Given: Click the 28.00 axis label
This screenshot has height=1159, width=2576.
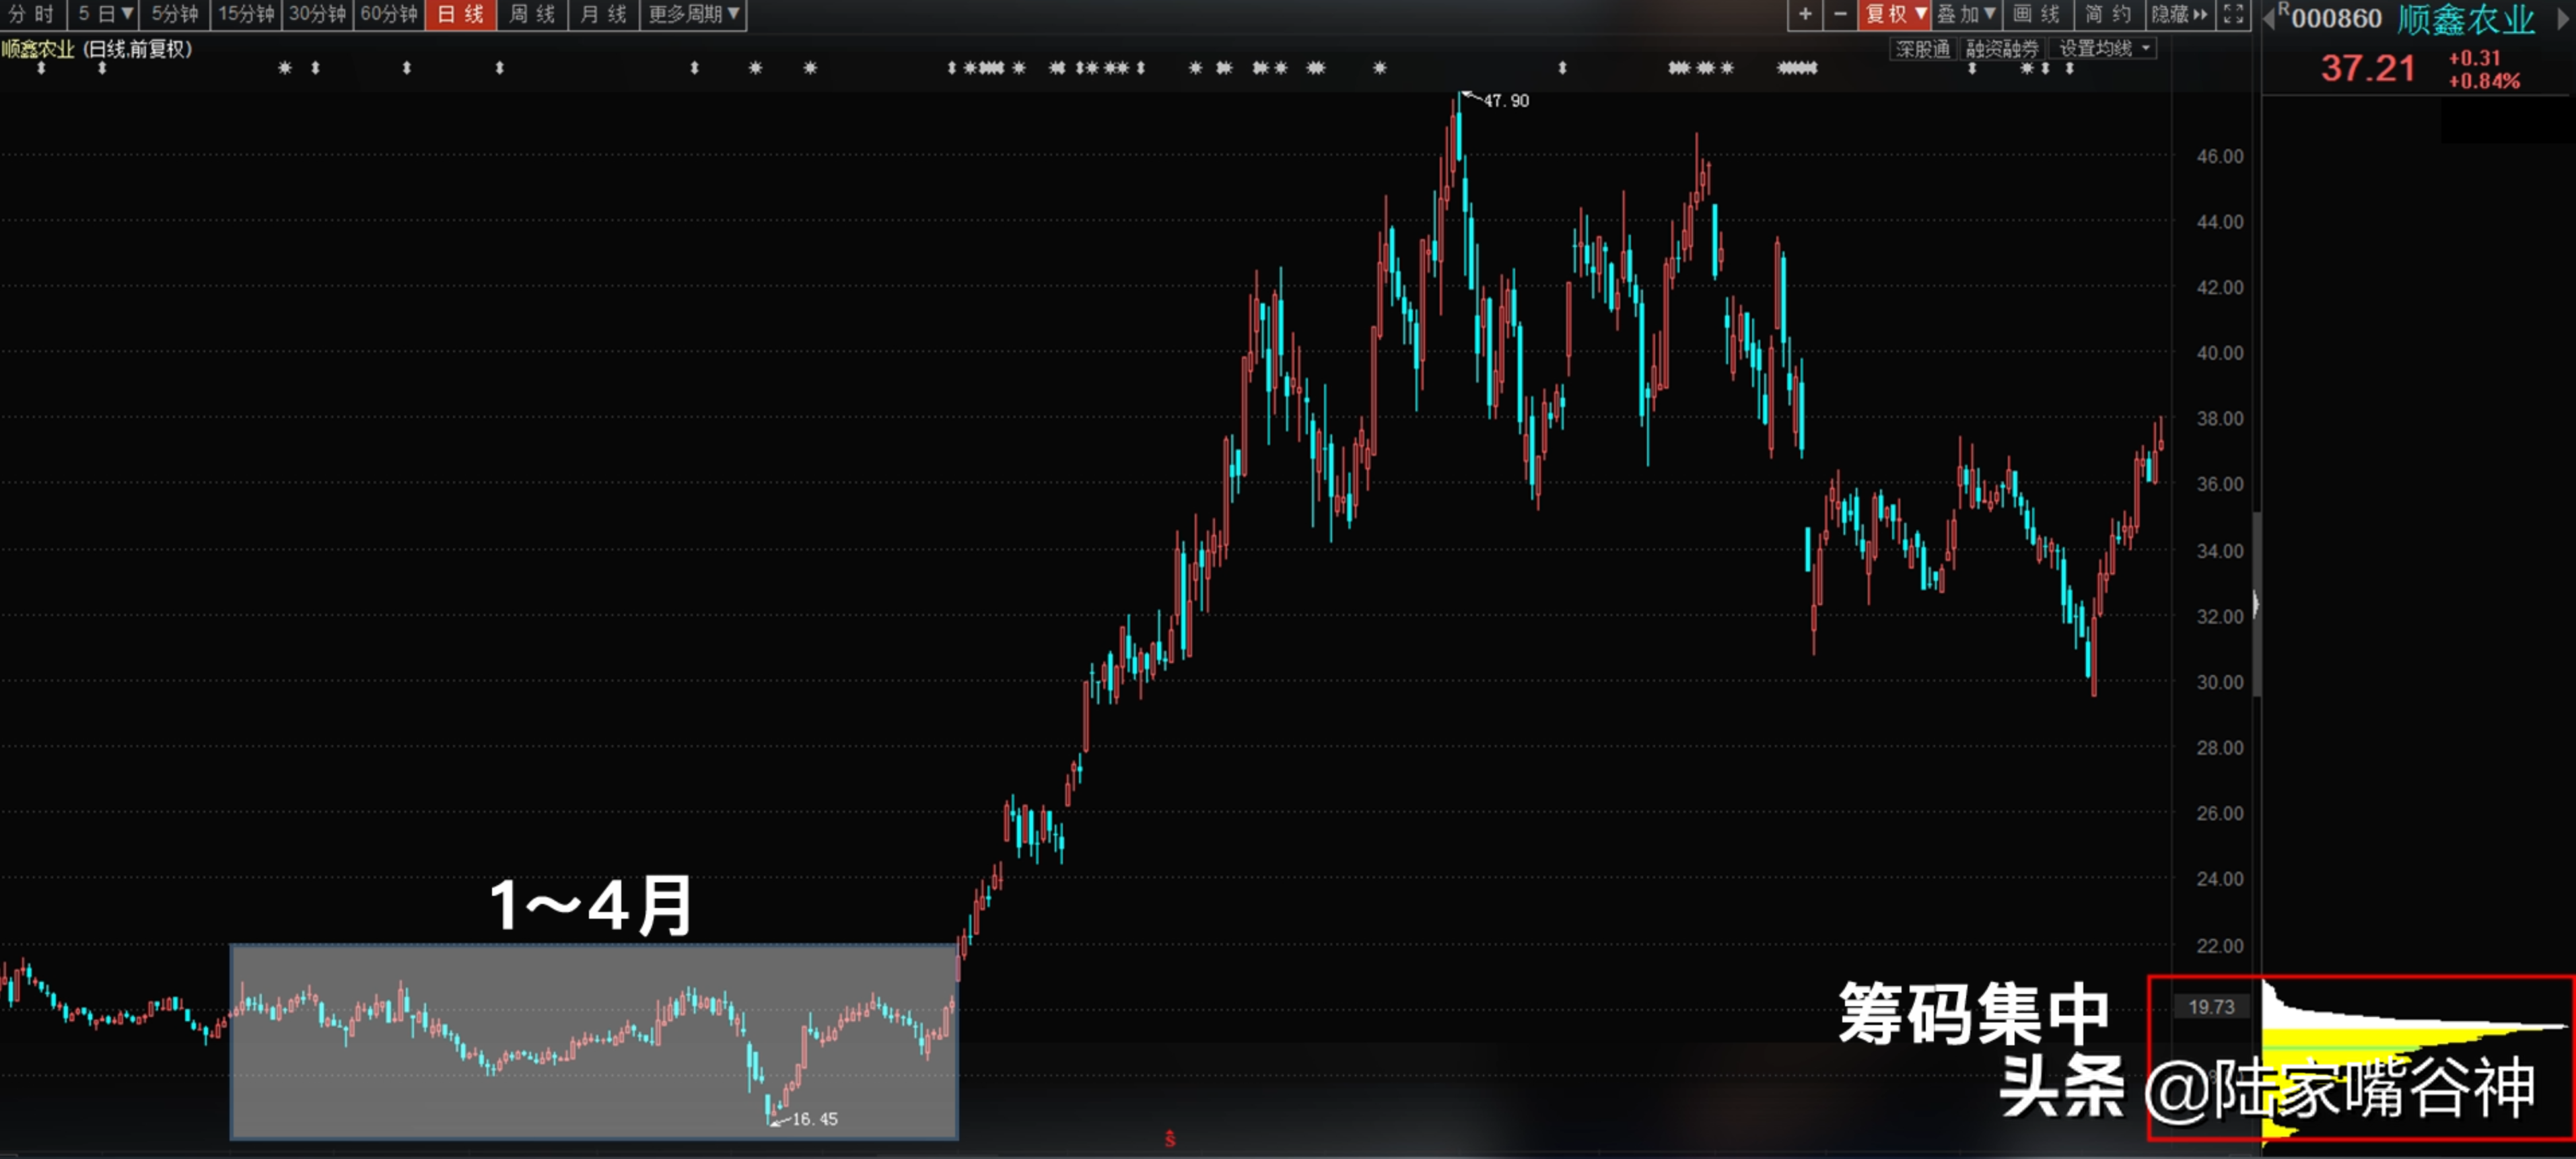Looking at the screenshot, I should coord(2220,747).
